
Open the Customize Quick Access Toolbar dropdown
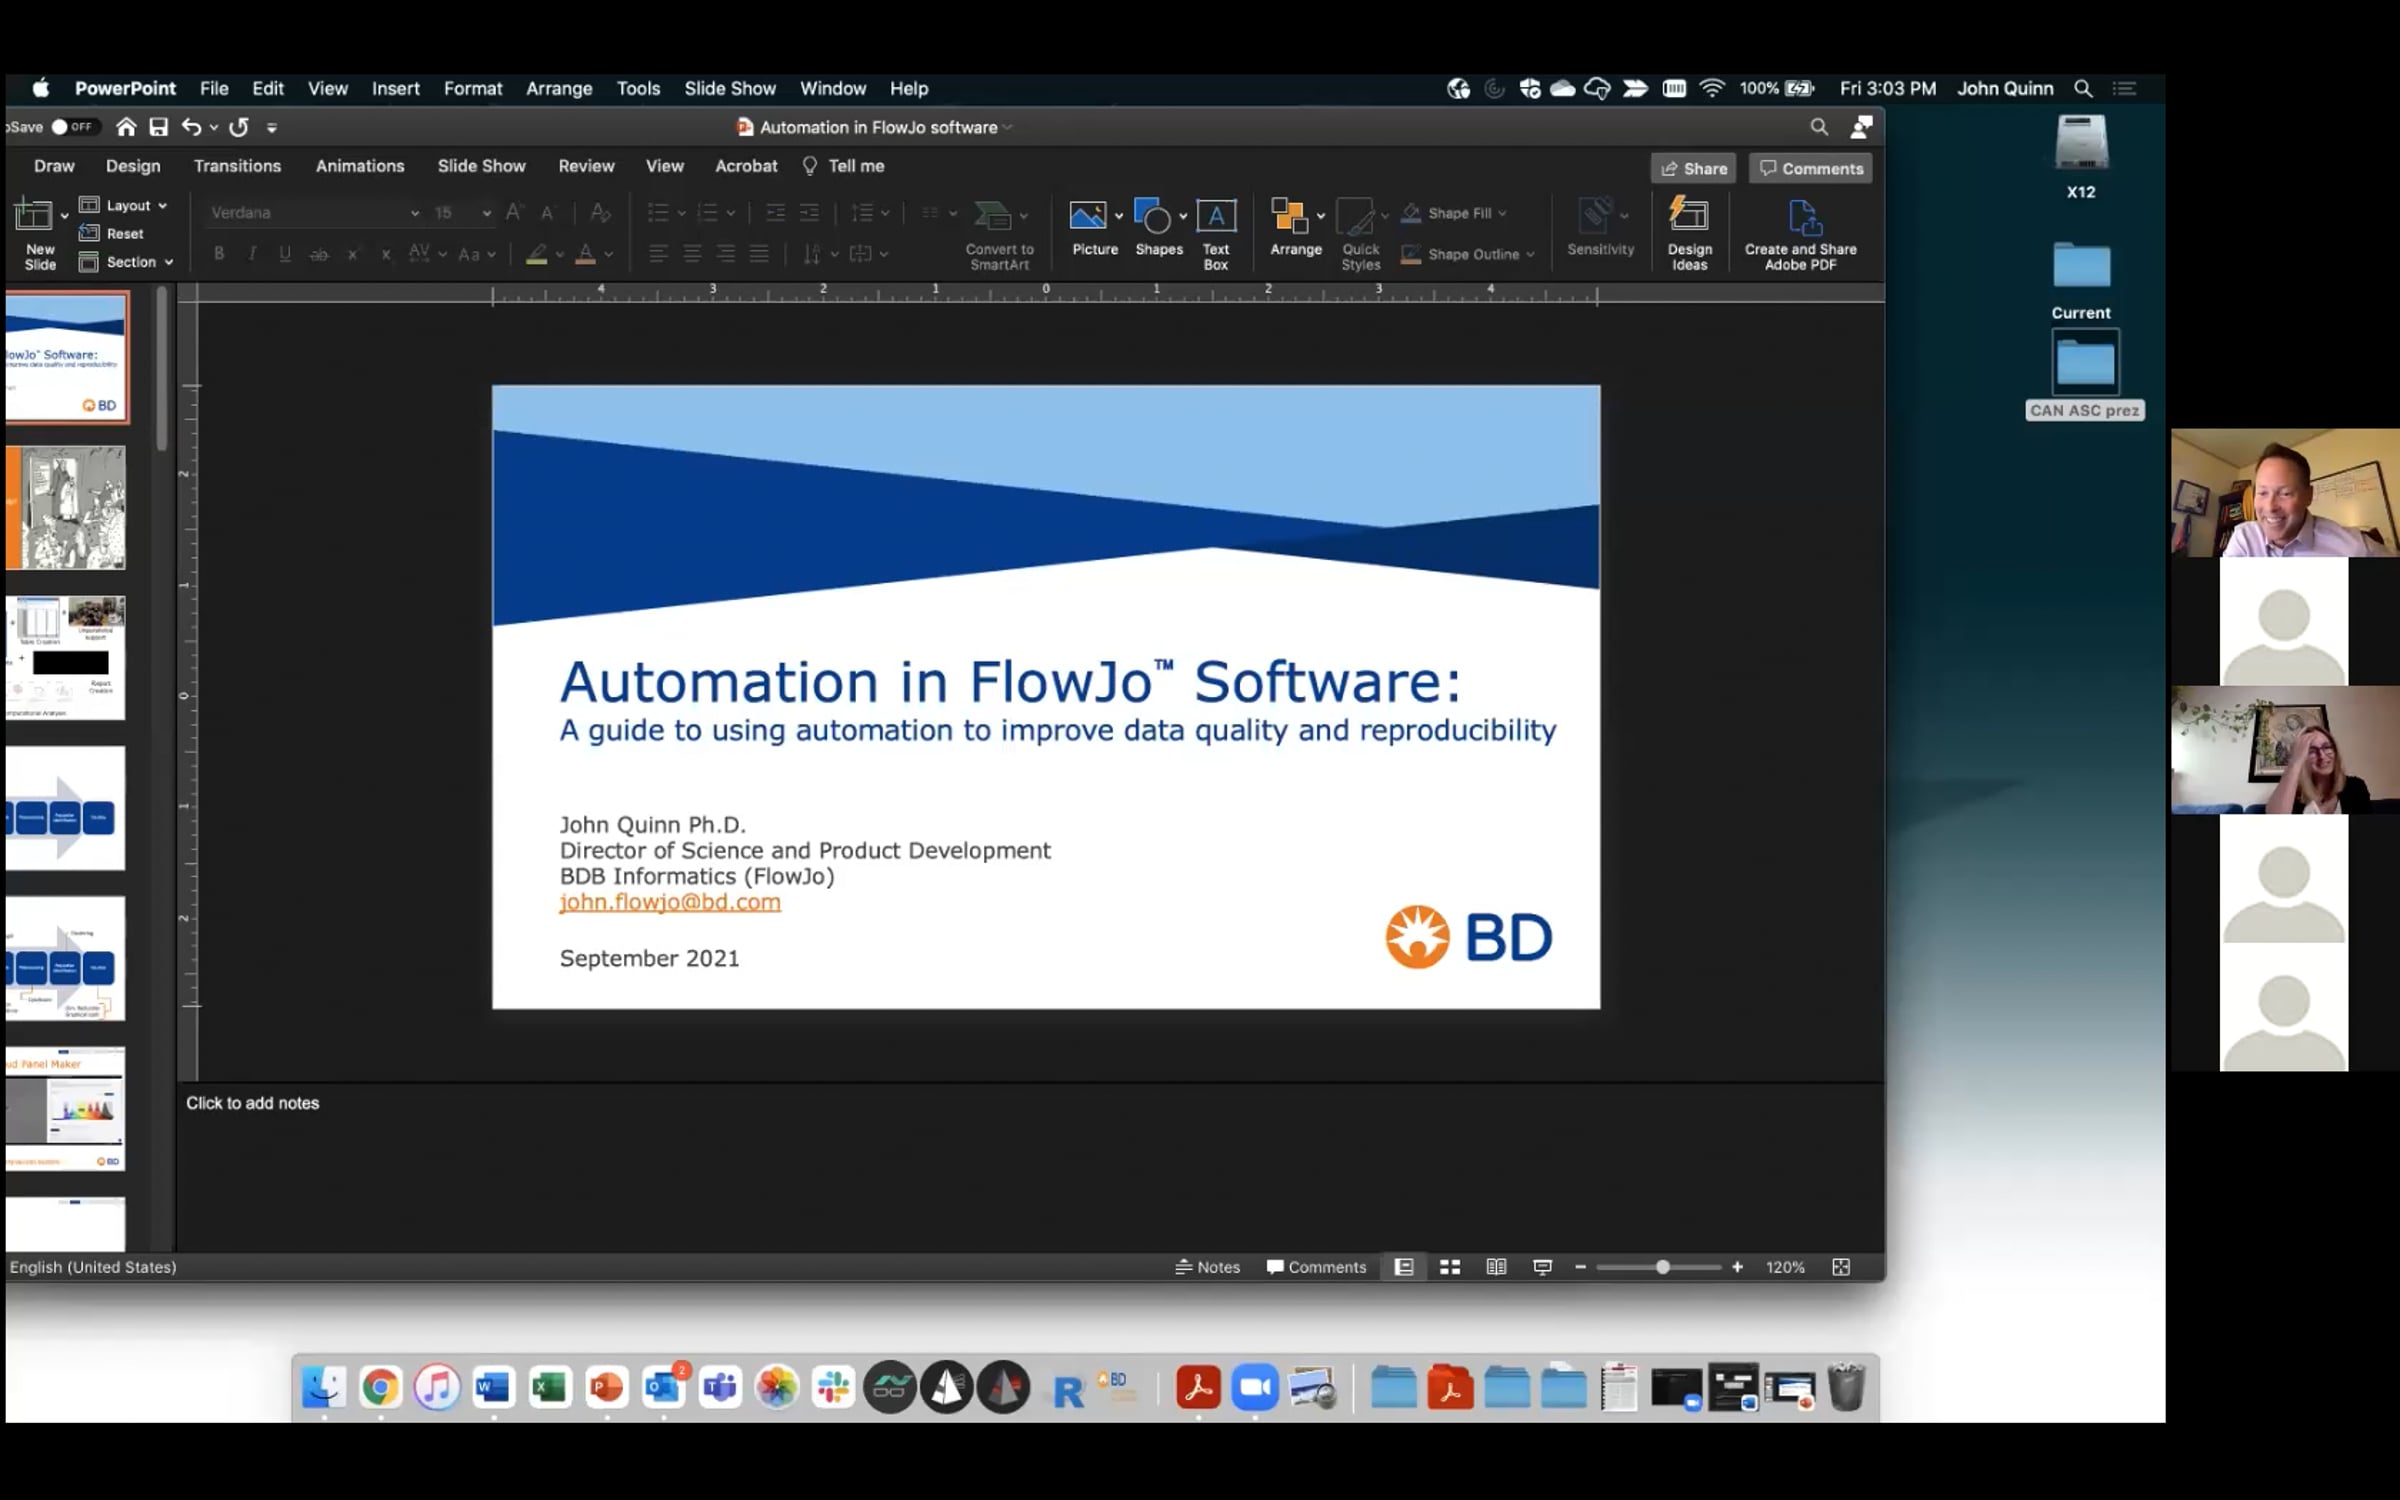tap(272, 127)
